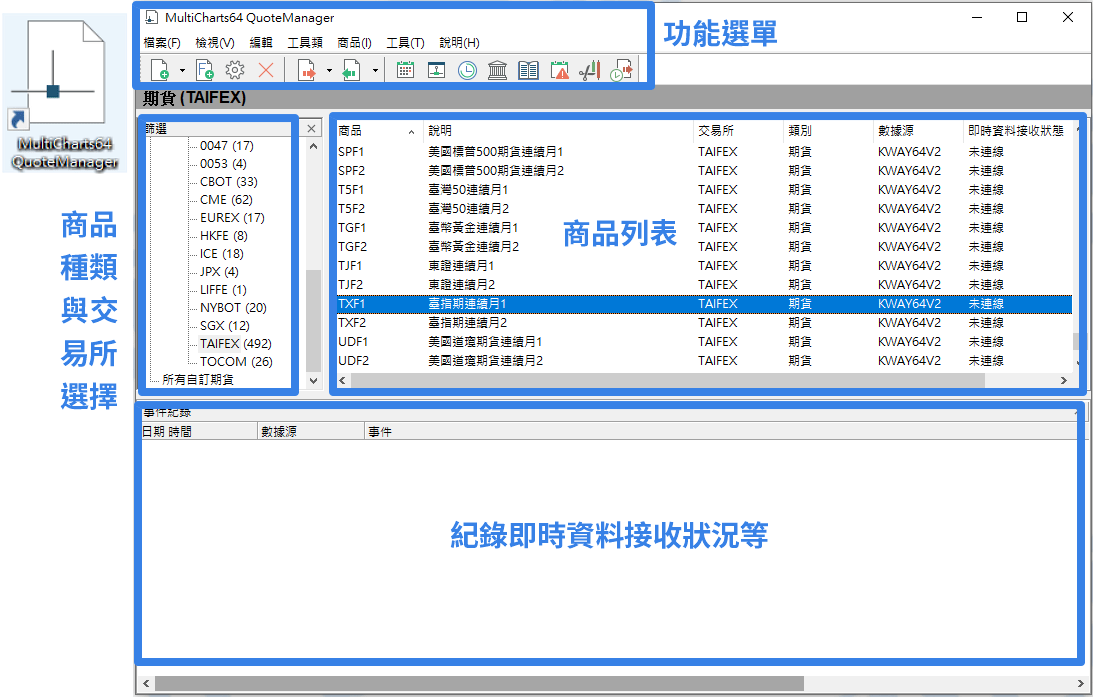Select the SPF1 symbol row
Screen dimensions: 1096x697
tap(704, 152)
